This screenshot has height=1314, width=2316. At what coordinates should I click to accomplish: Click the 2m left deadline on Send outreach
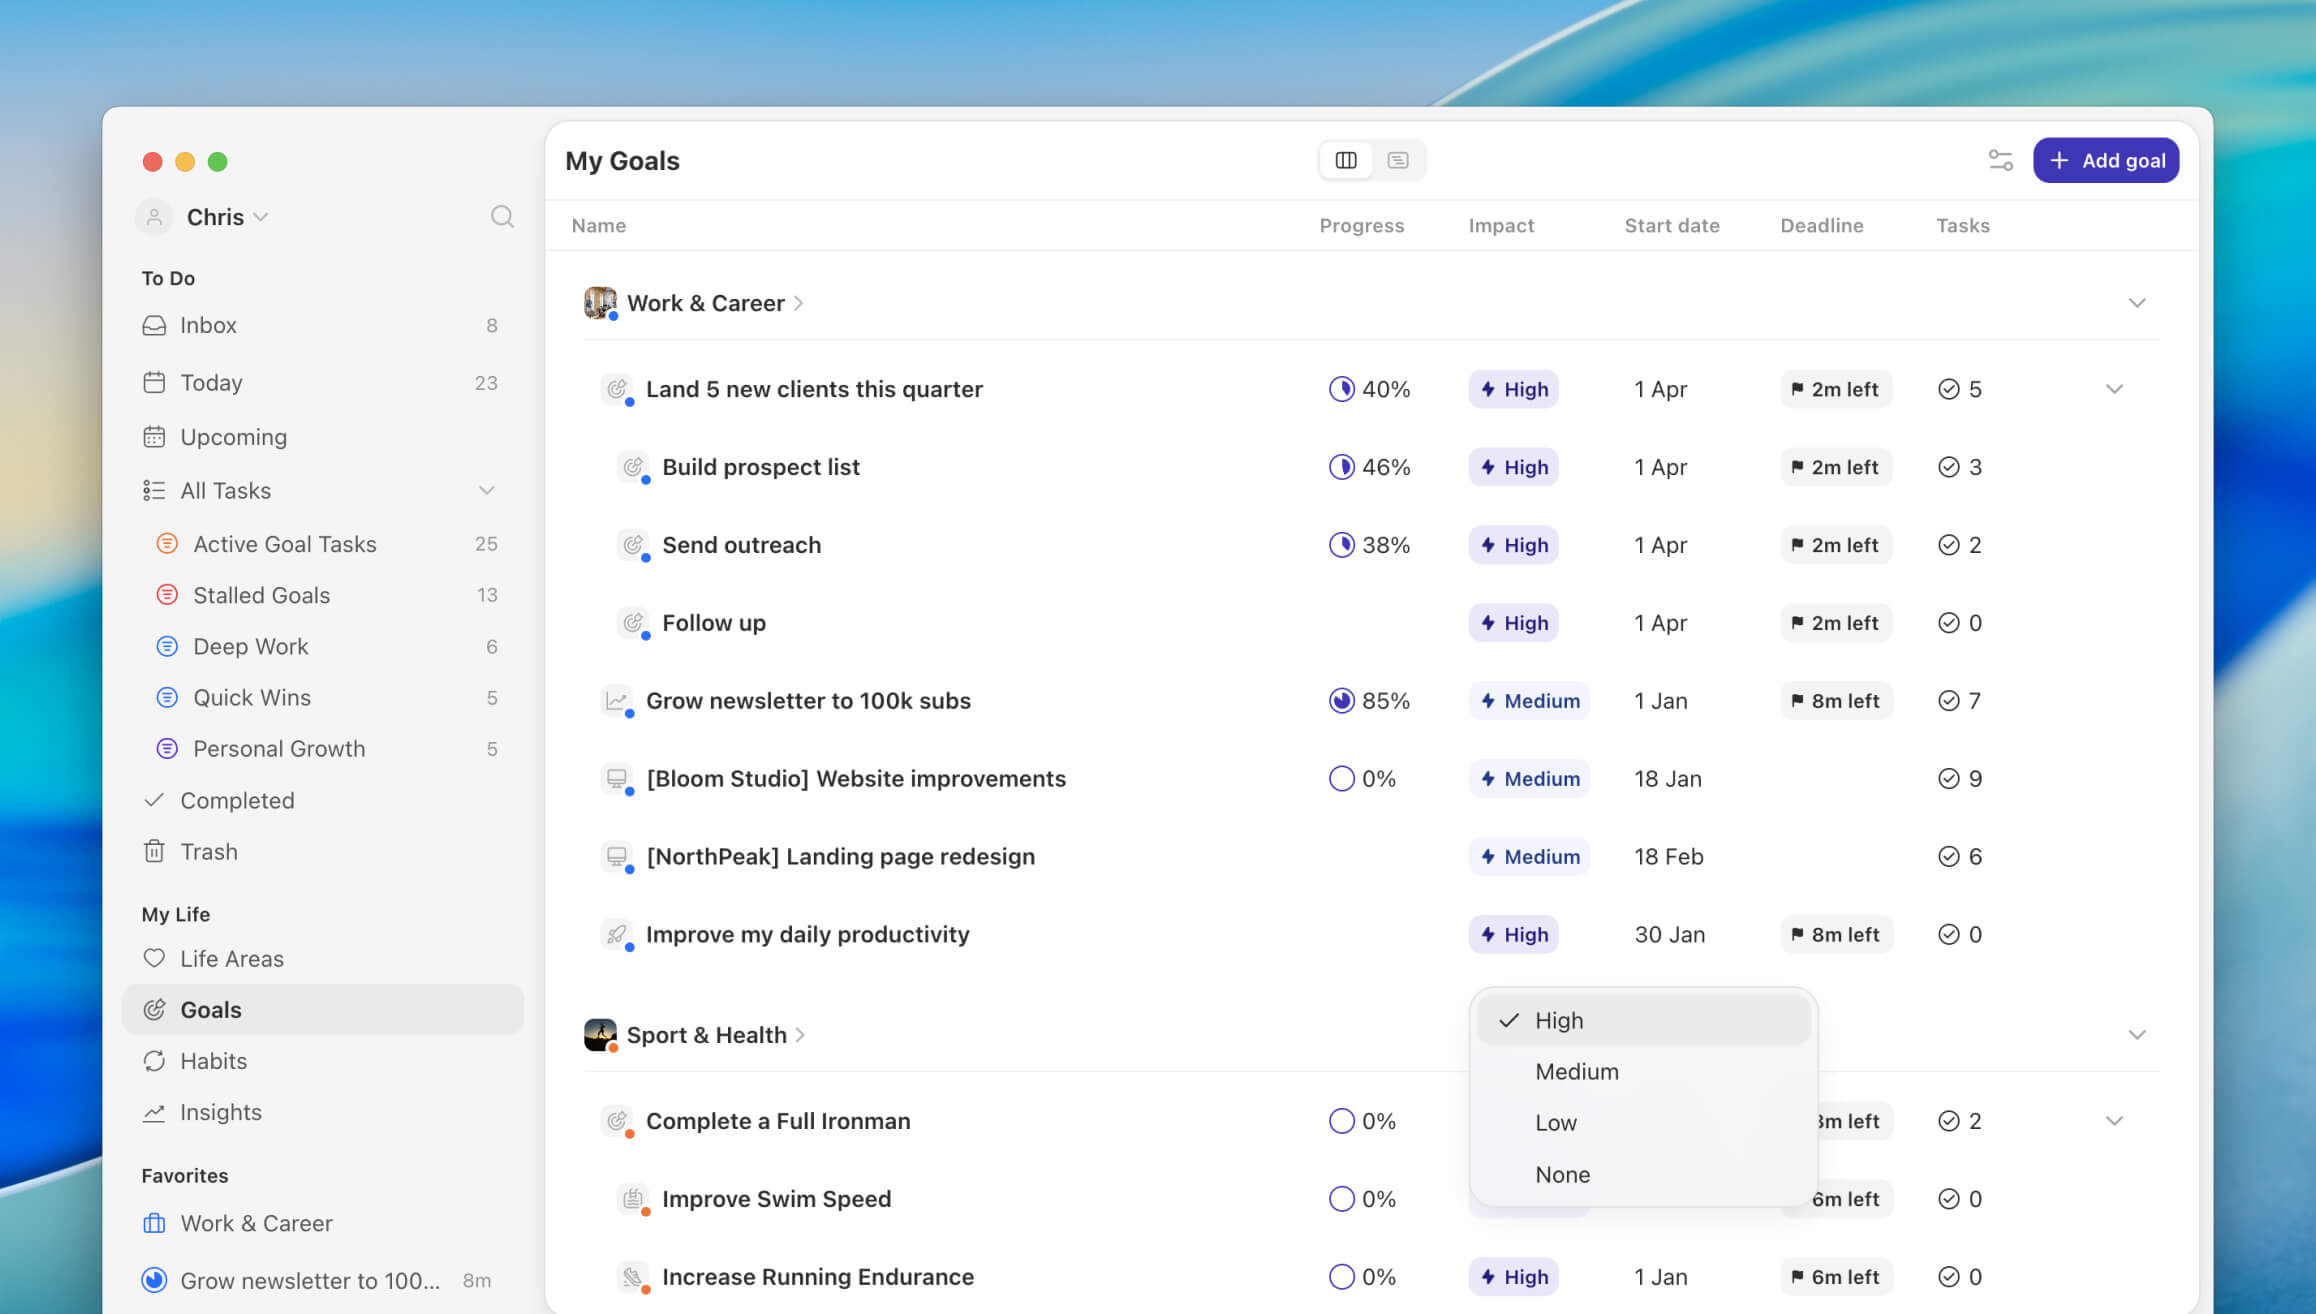(1835, 545)
